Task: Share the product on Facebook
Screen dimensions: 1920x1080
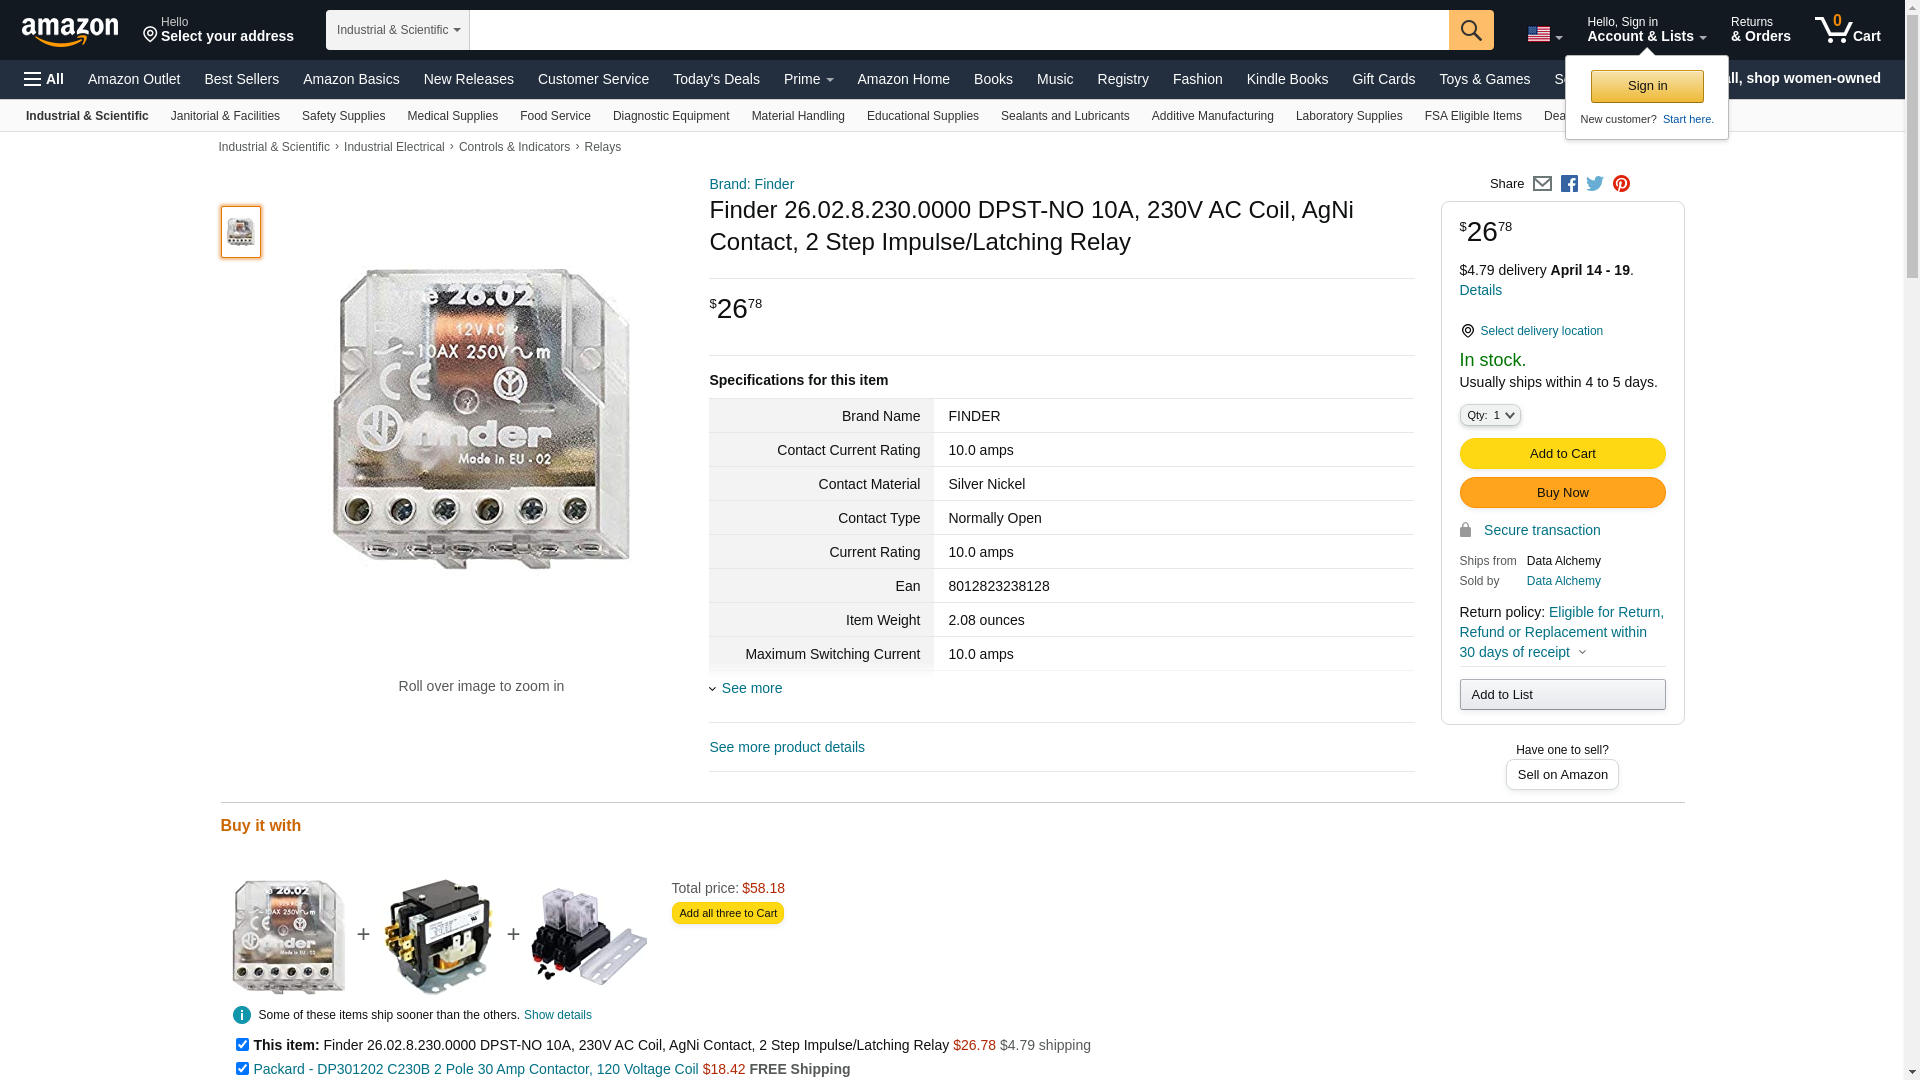Action: click(1569, 184)
